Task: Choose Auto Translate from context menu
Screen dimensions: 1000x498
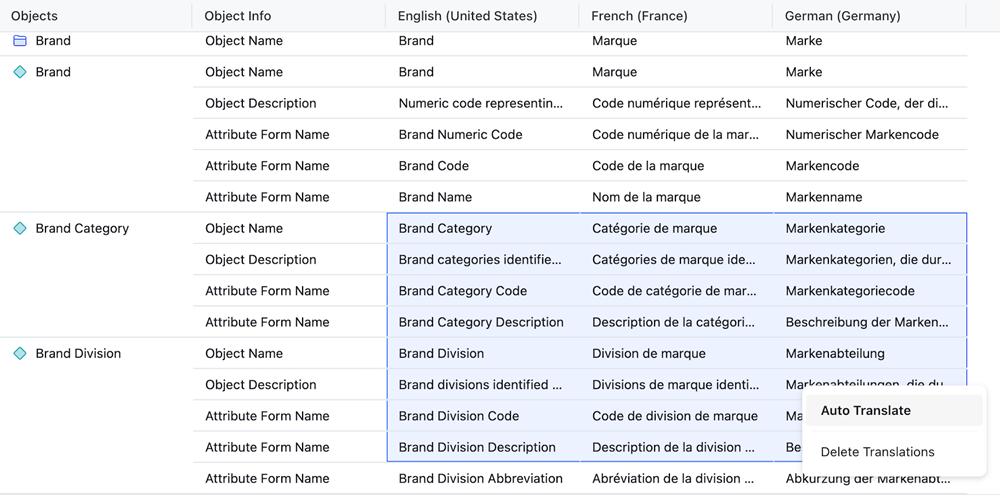Action: point(865,410)
